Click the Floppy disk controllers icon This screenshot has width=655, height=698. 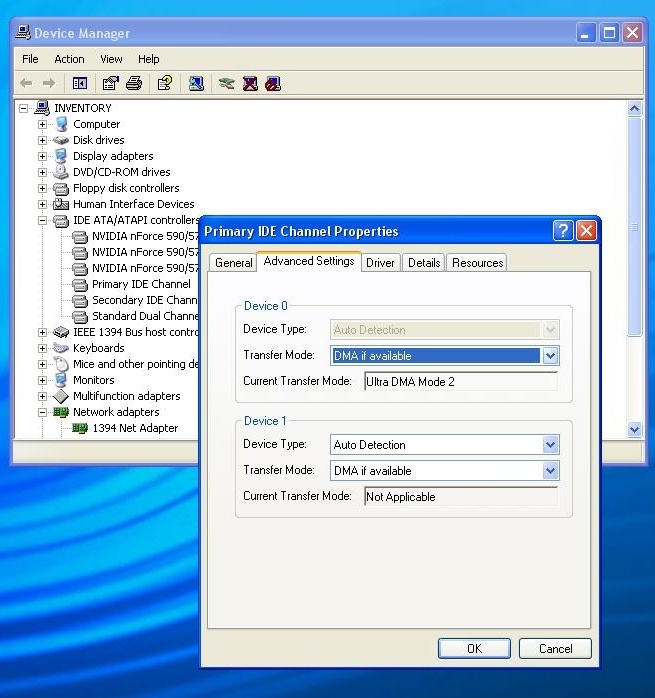pos(61,189)
